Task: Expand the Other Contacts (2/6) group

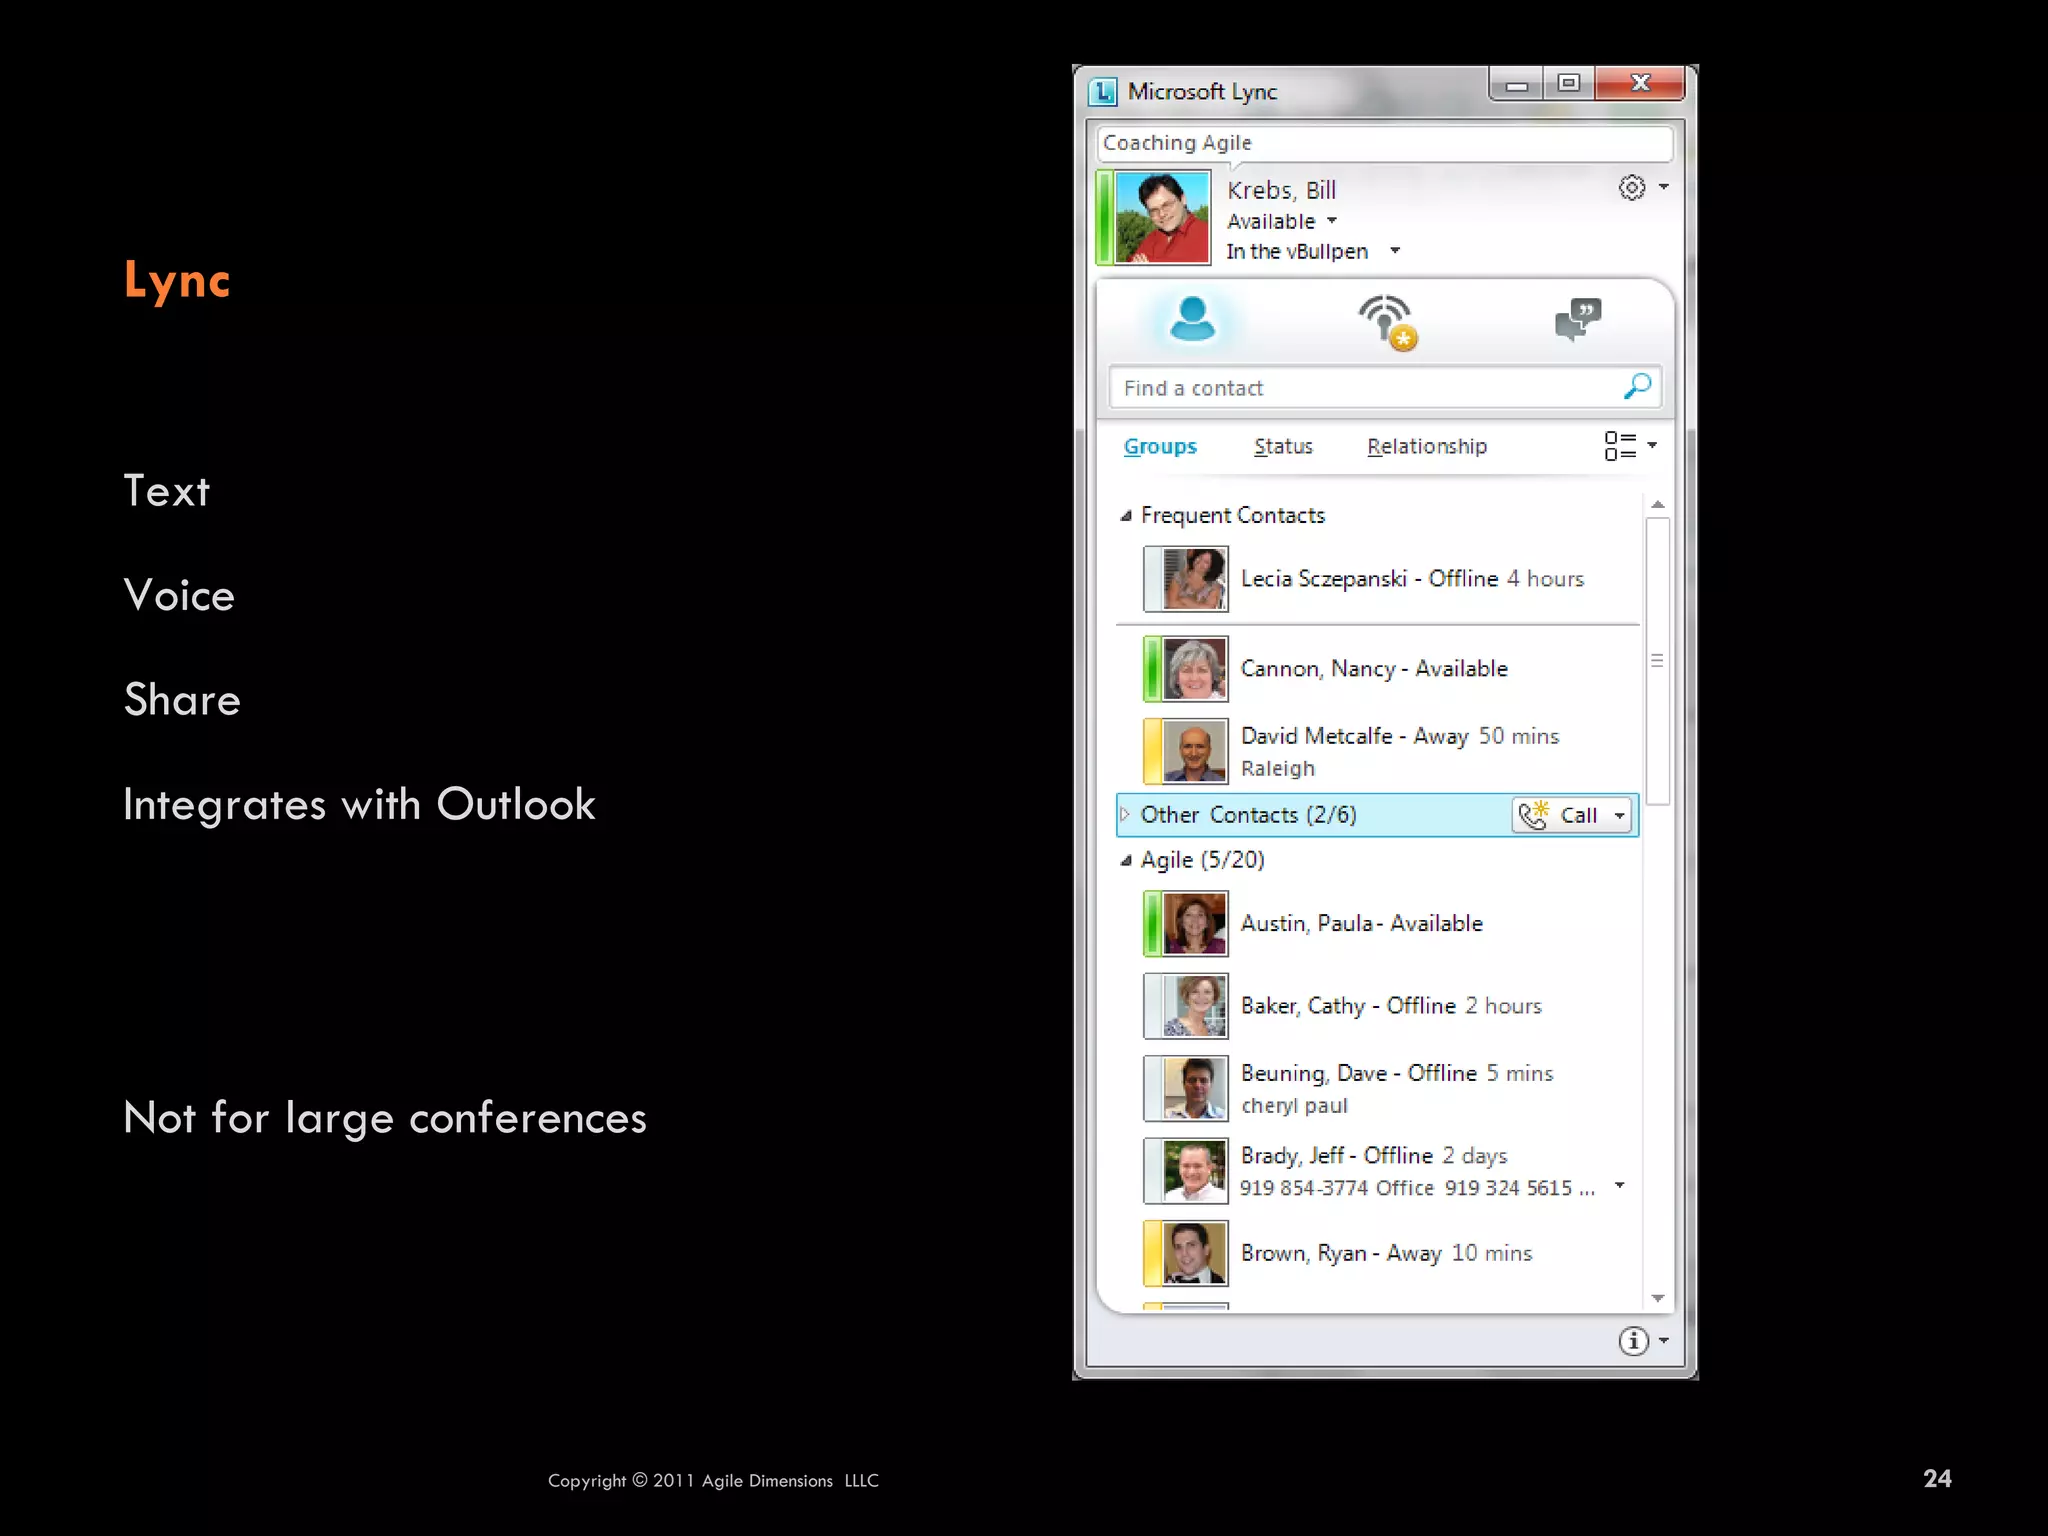Action: tap(1125, 815)
